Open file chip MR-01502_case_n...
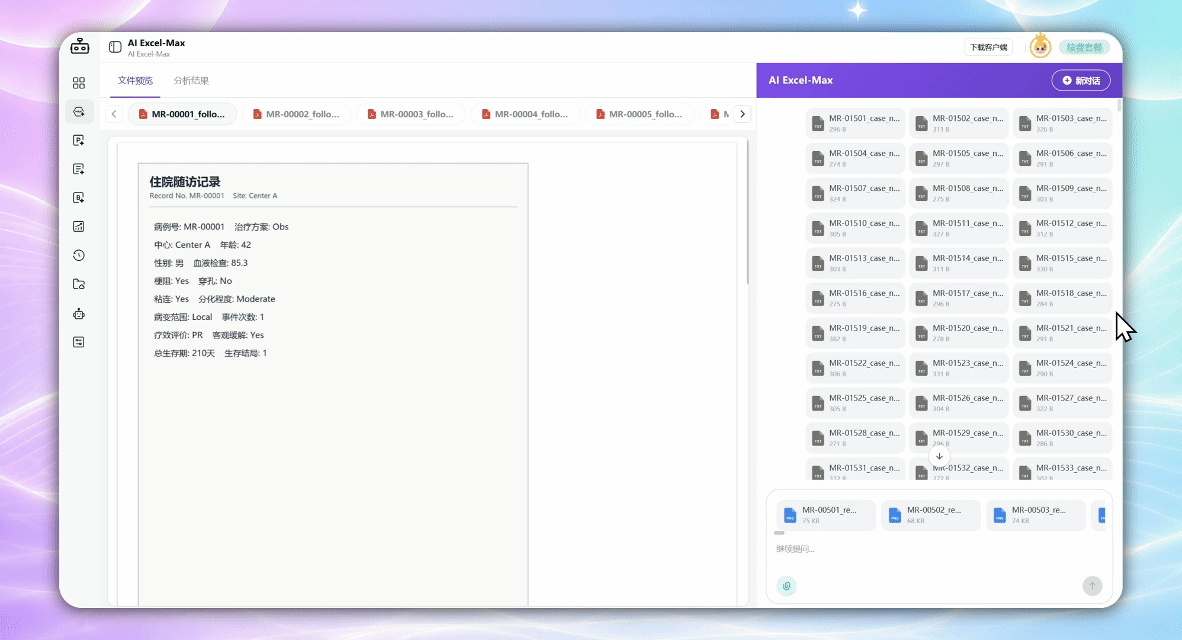 pyautogui.click(x=958, y=123)
